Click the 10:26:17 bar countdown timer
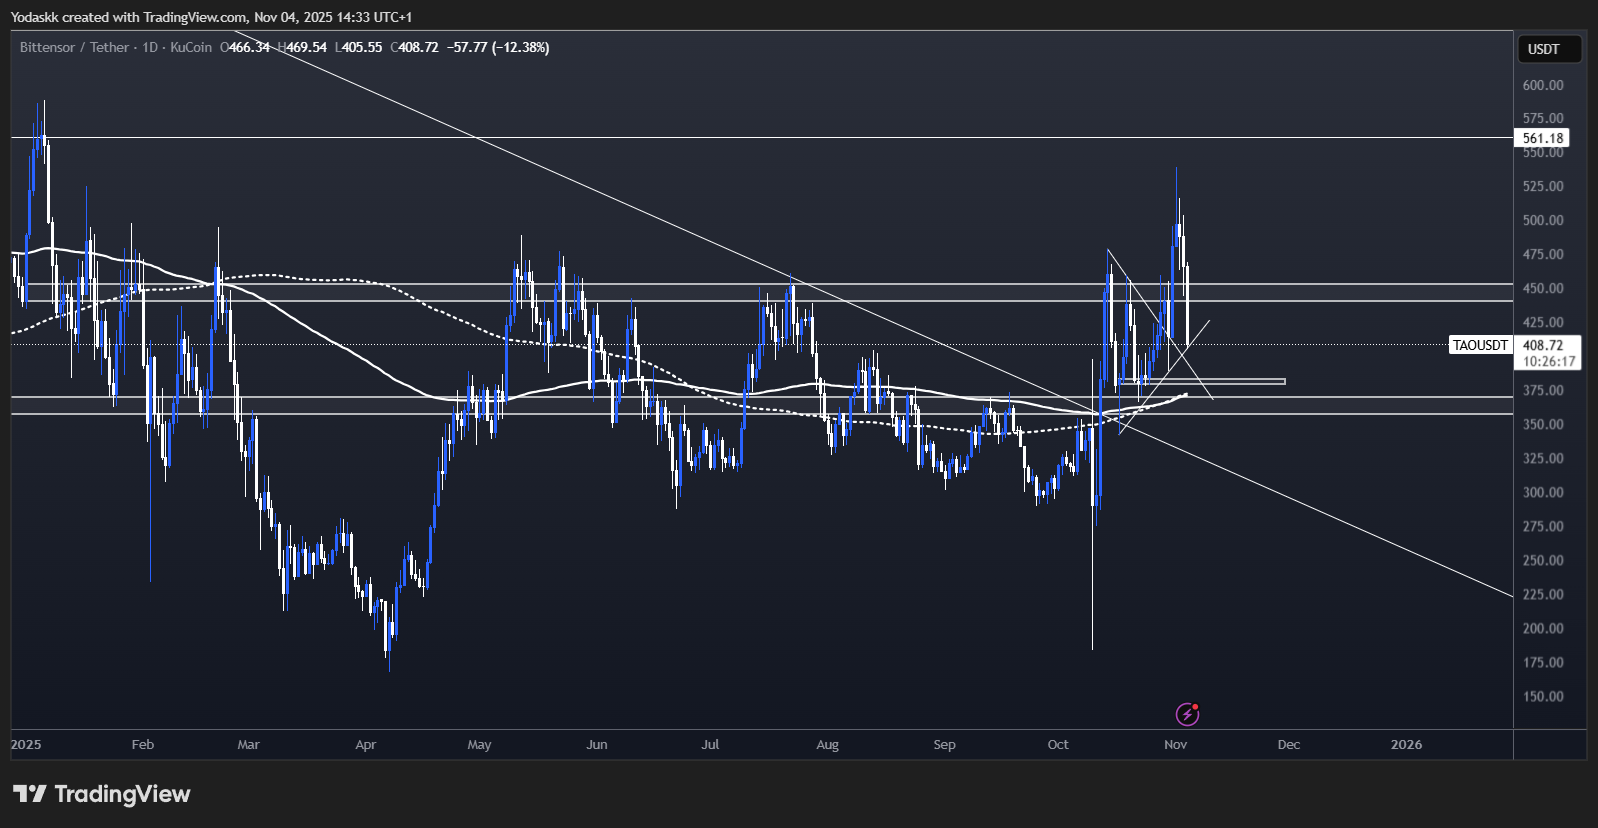The image size is (1598, 828). 1549,361
